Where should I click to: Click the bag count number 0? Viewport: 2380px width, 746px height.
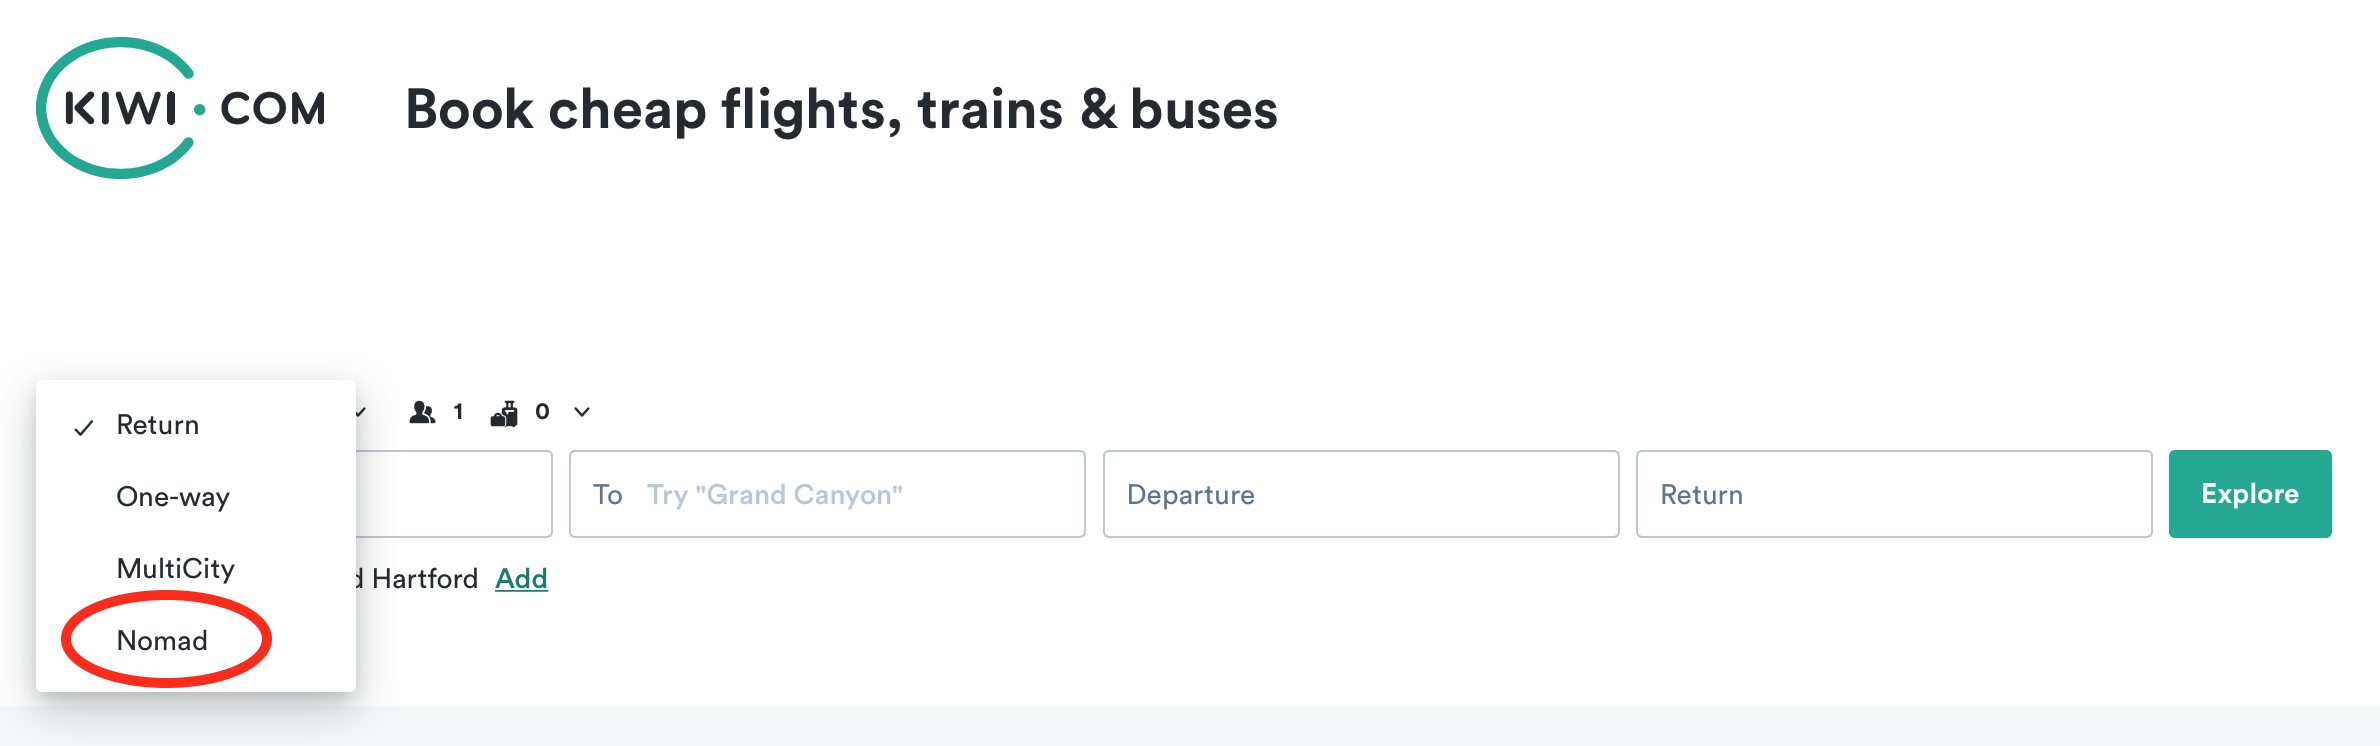click(542, 412)
